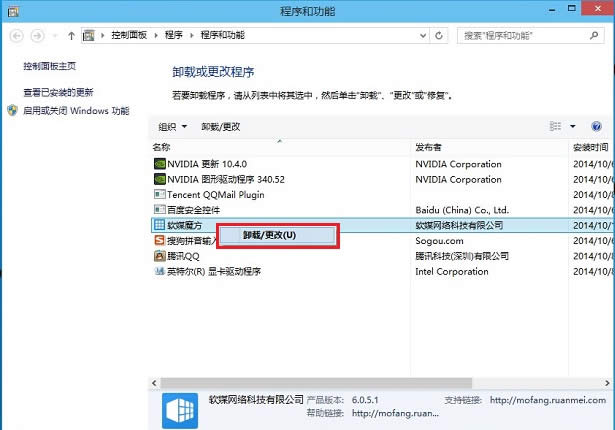Click the 搜狗拼音输入法 icon in the list
Image resolution: width=615 pixels, height=430 pixels.
pos(158,241)
